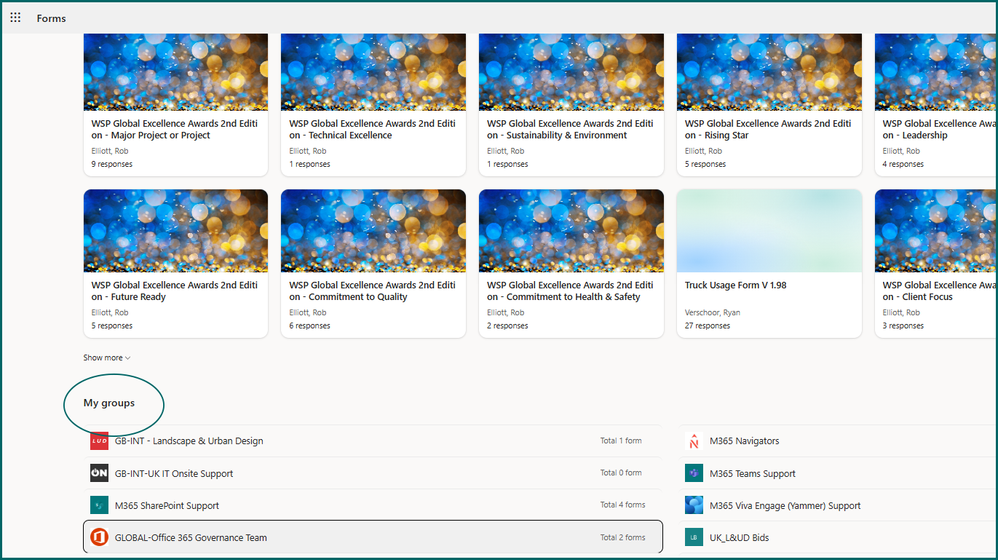Click the UK_L&UD Bids group icon
Image resolution: width=998 pixels, height=560 pixels.
(x=694, y=537)
